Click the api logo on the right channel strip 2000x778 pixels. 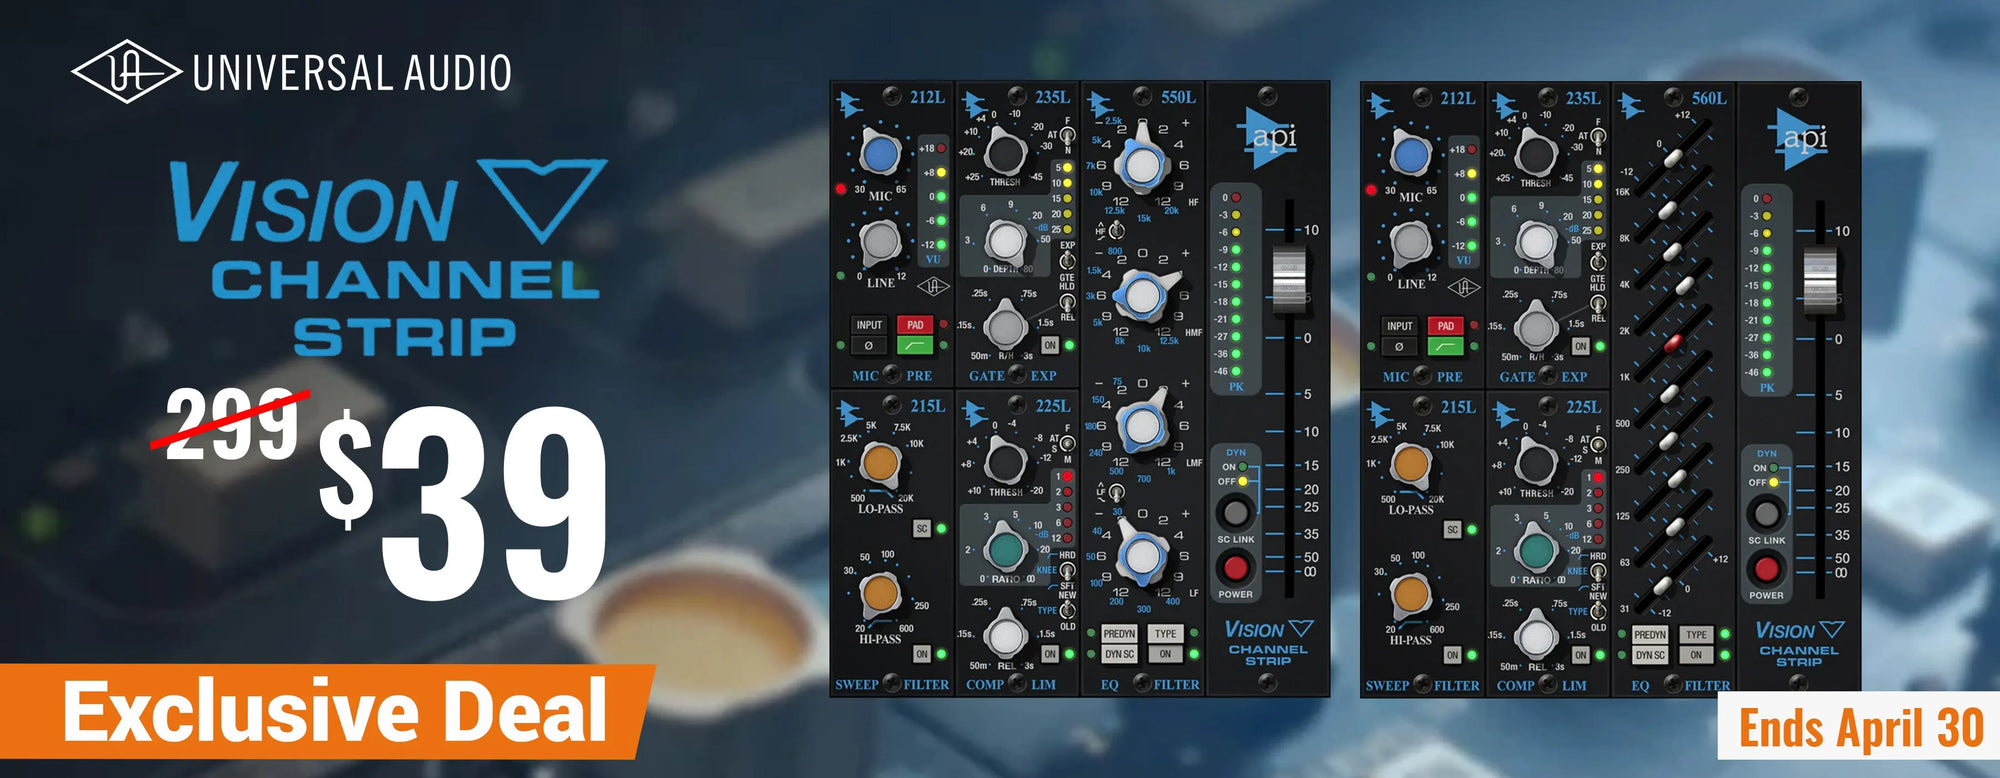tap(1798, 138)
